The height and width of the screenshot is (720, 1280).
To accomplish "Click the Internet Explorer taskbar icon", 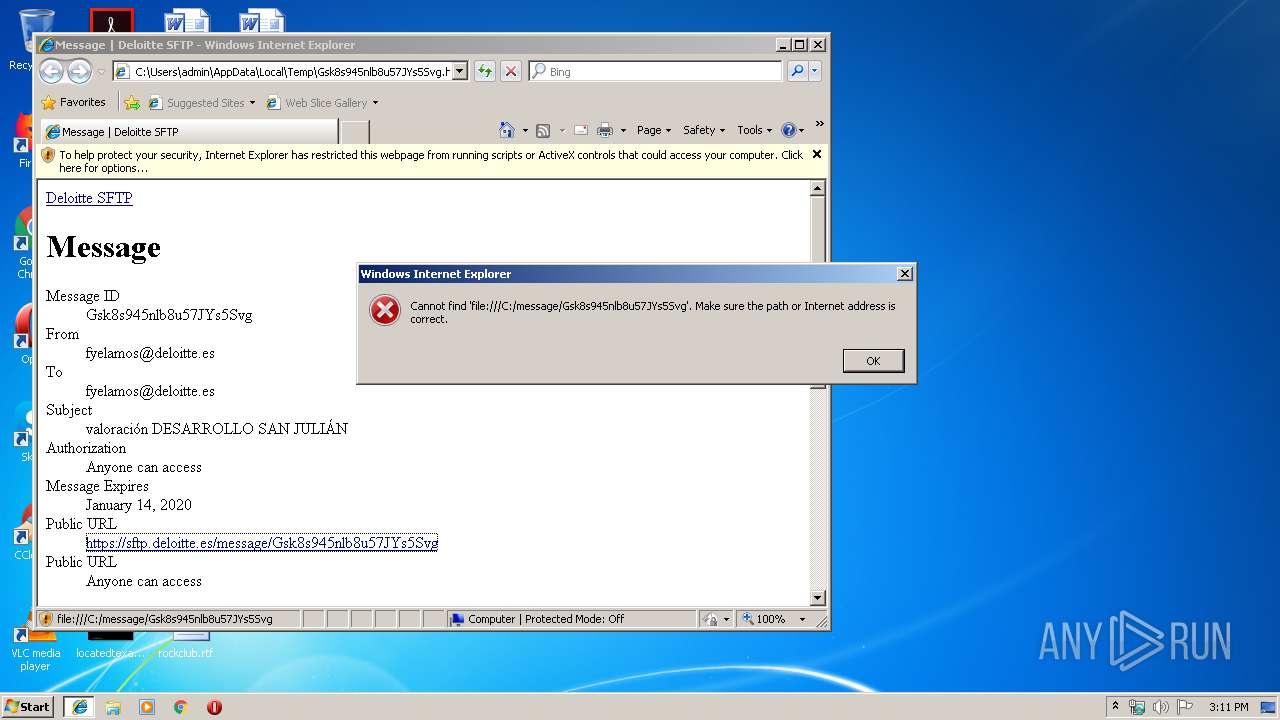I will 80,707.
